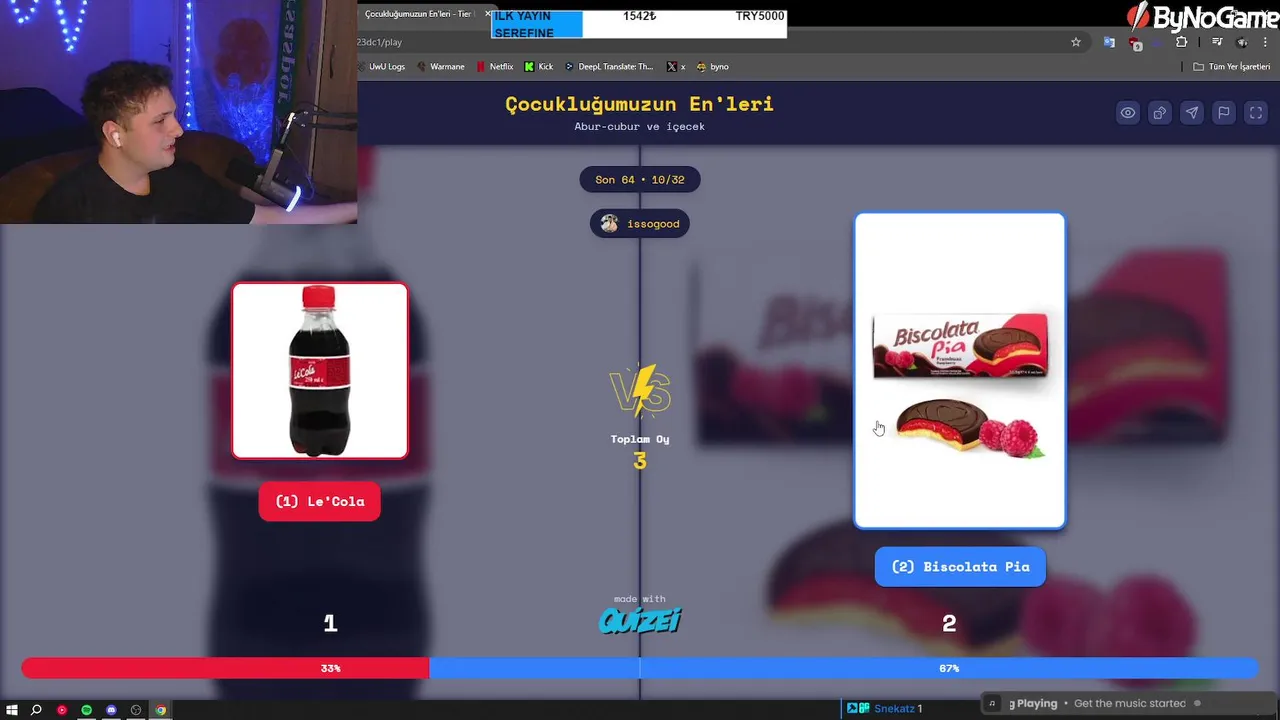Click the copy link icon in header
1280x720 pixels.
pyautogui.click(x=1160, y=113)
